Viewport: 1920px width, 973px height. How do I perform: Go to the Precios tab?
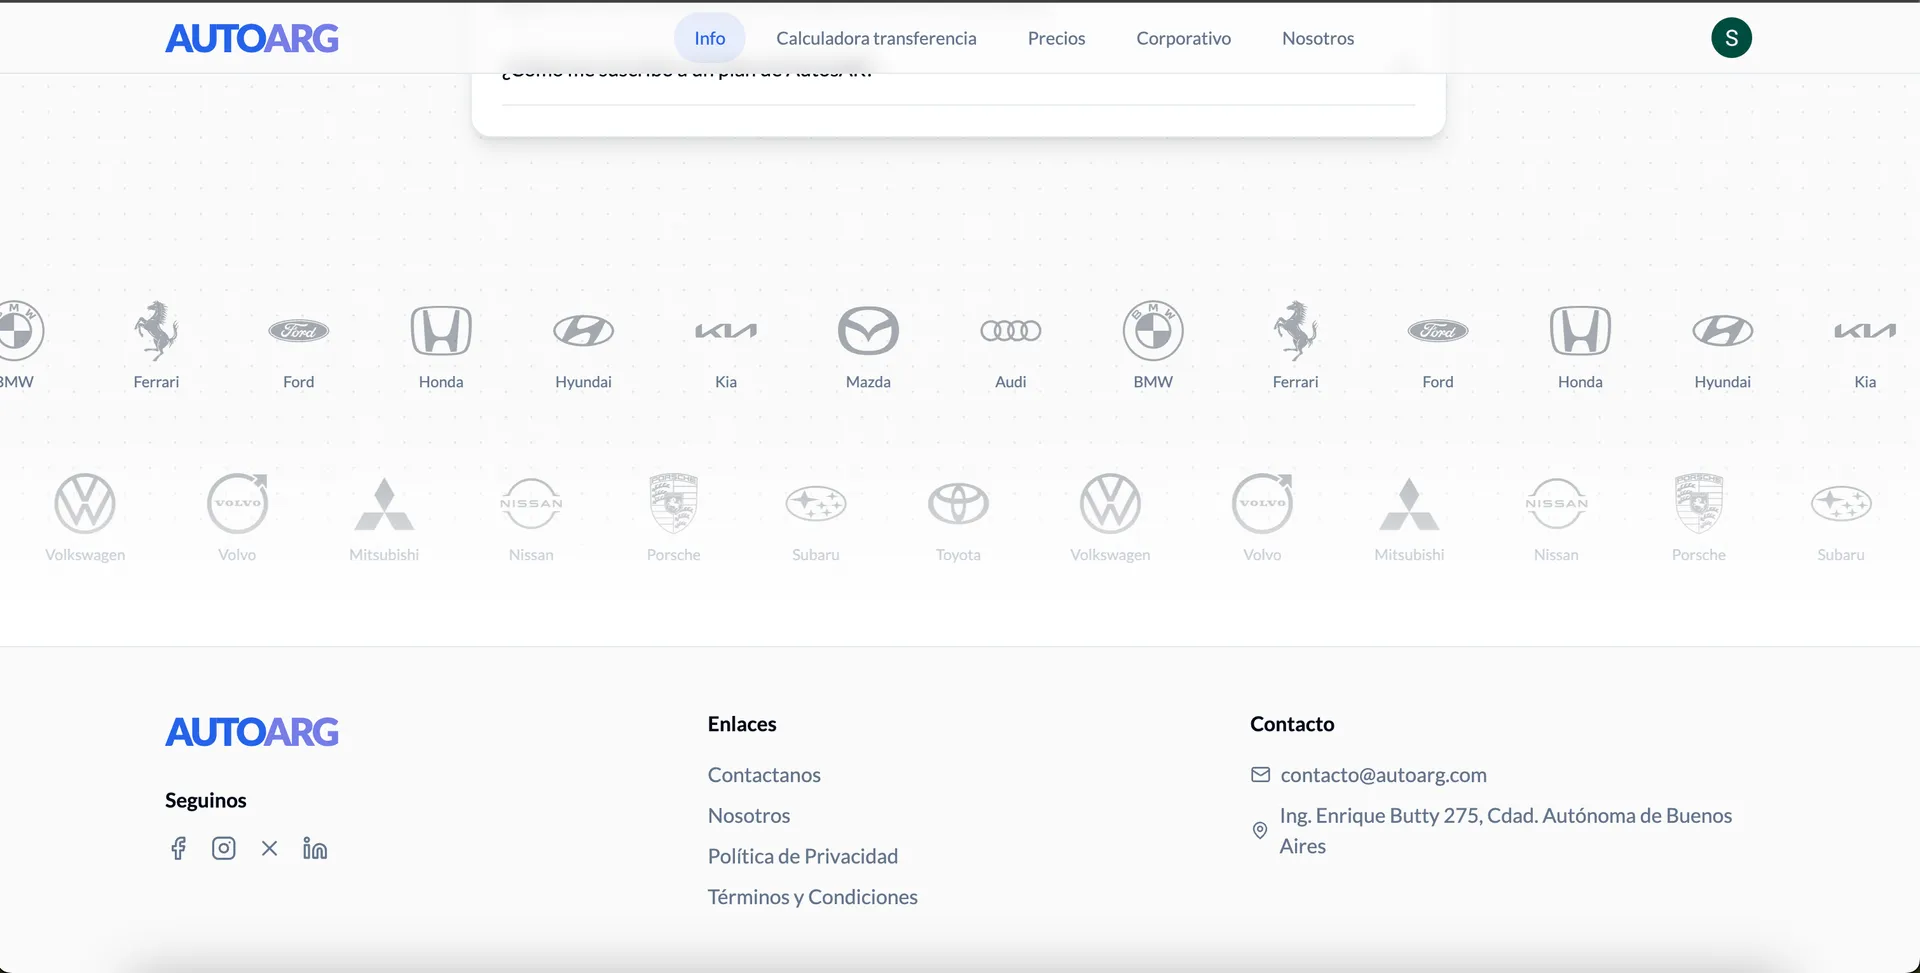click(x=1056, y=38)
